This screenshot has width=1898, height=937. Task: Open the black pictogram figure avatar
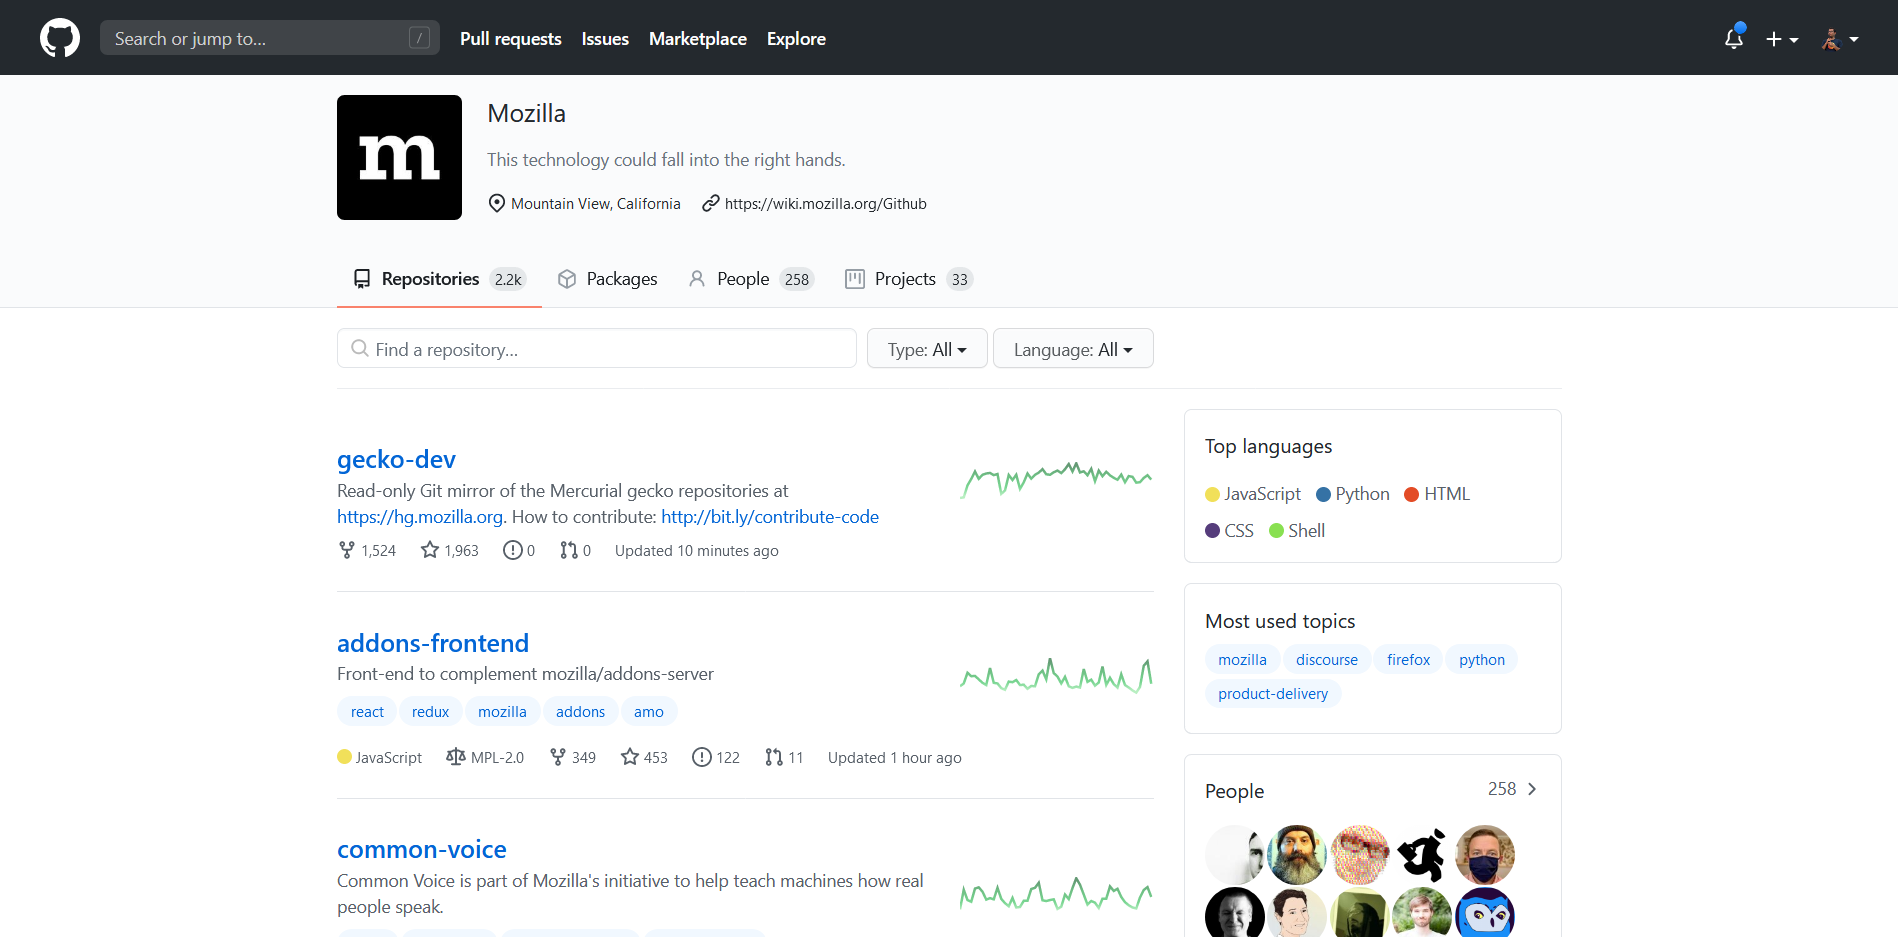tap(1422, 855)
